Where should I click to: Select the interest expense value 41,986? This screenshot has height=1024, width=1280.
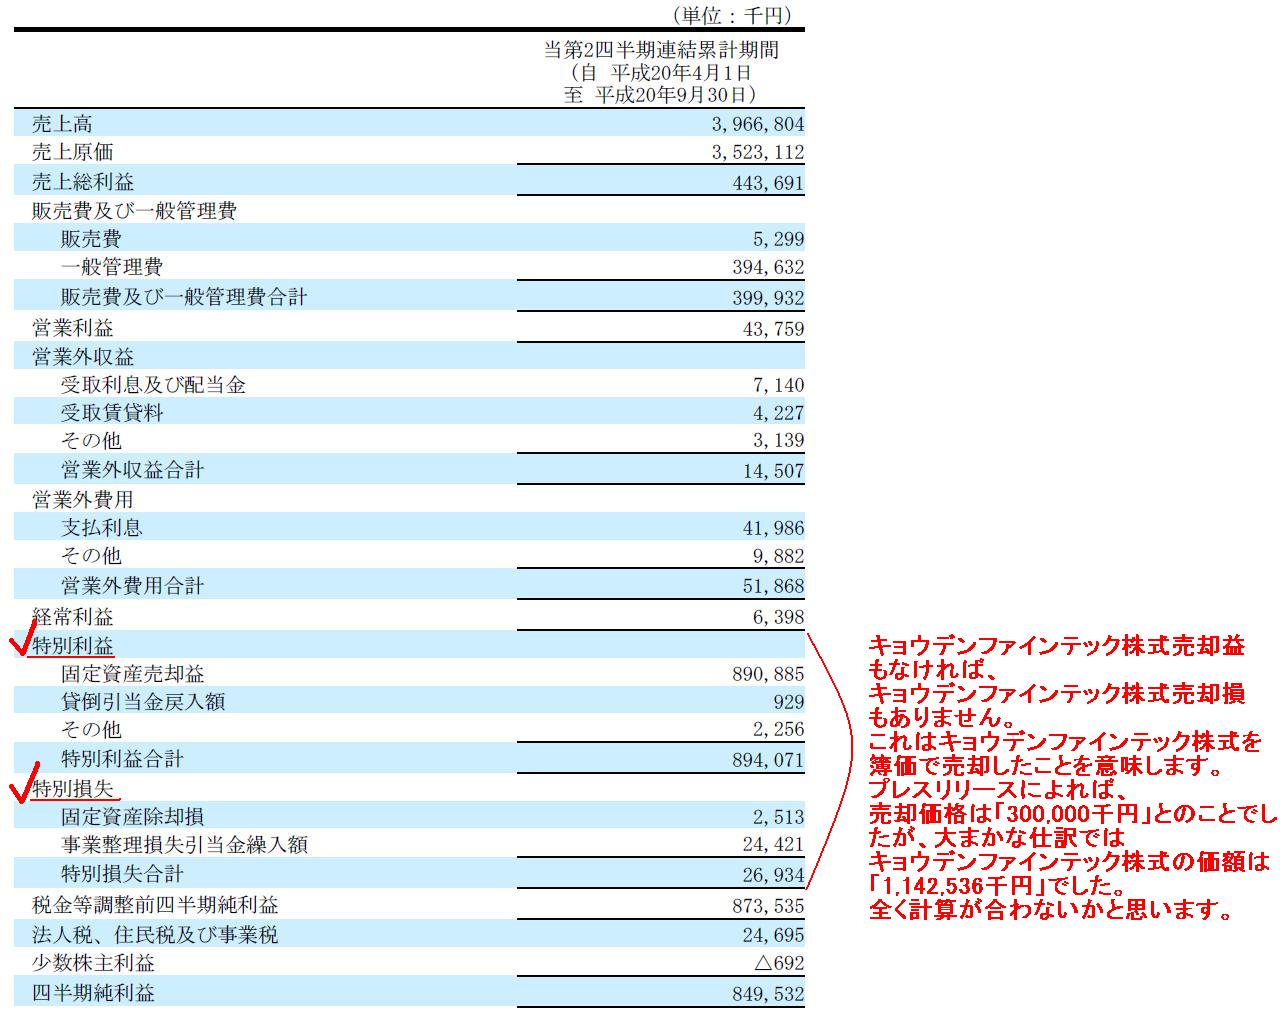(775, 528)
